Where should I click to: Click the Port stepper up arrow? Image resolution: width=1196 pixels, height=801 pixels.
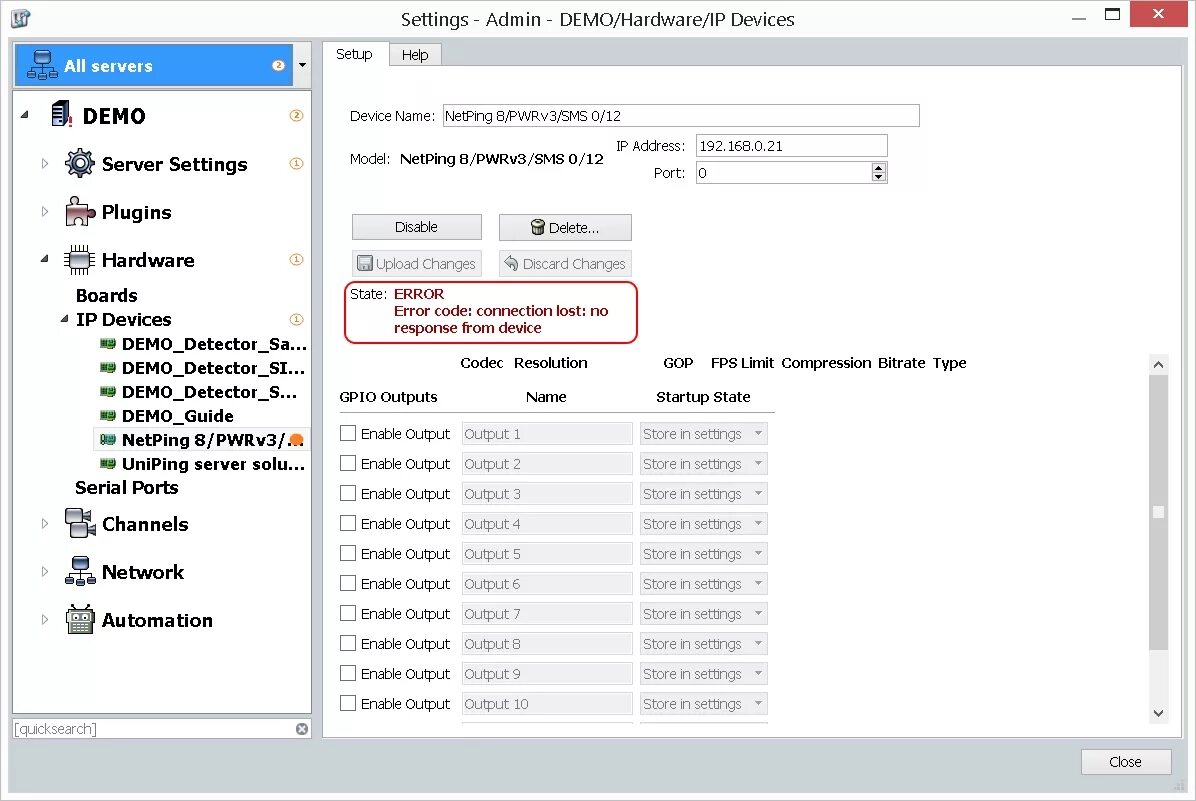[878, 168]
